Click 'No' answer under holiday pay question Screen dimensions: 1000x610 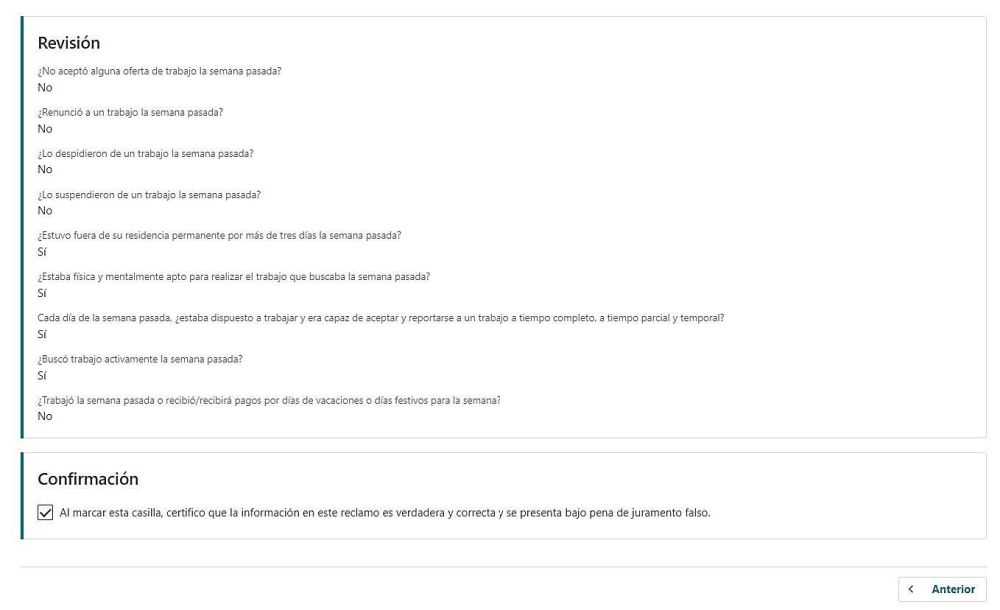point(45,416)
